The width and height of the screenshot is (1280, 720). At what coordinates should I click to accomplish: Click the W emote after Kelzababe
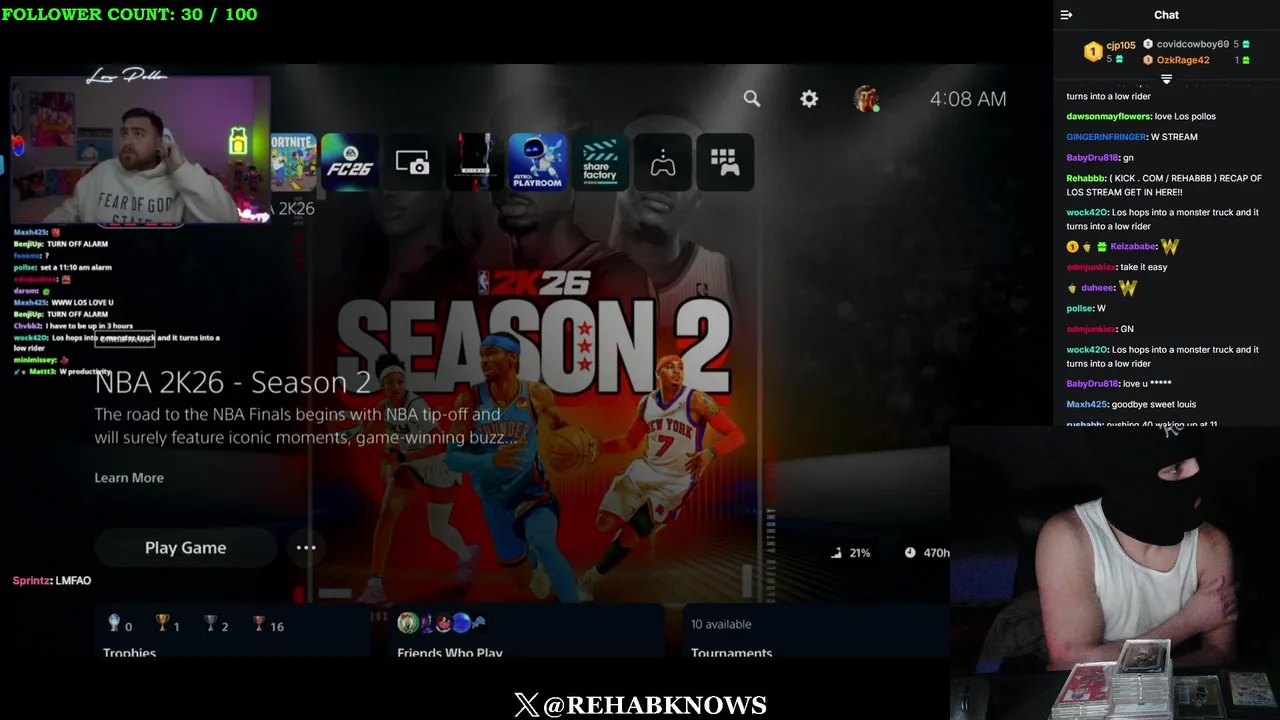coord(1170,246)
